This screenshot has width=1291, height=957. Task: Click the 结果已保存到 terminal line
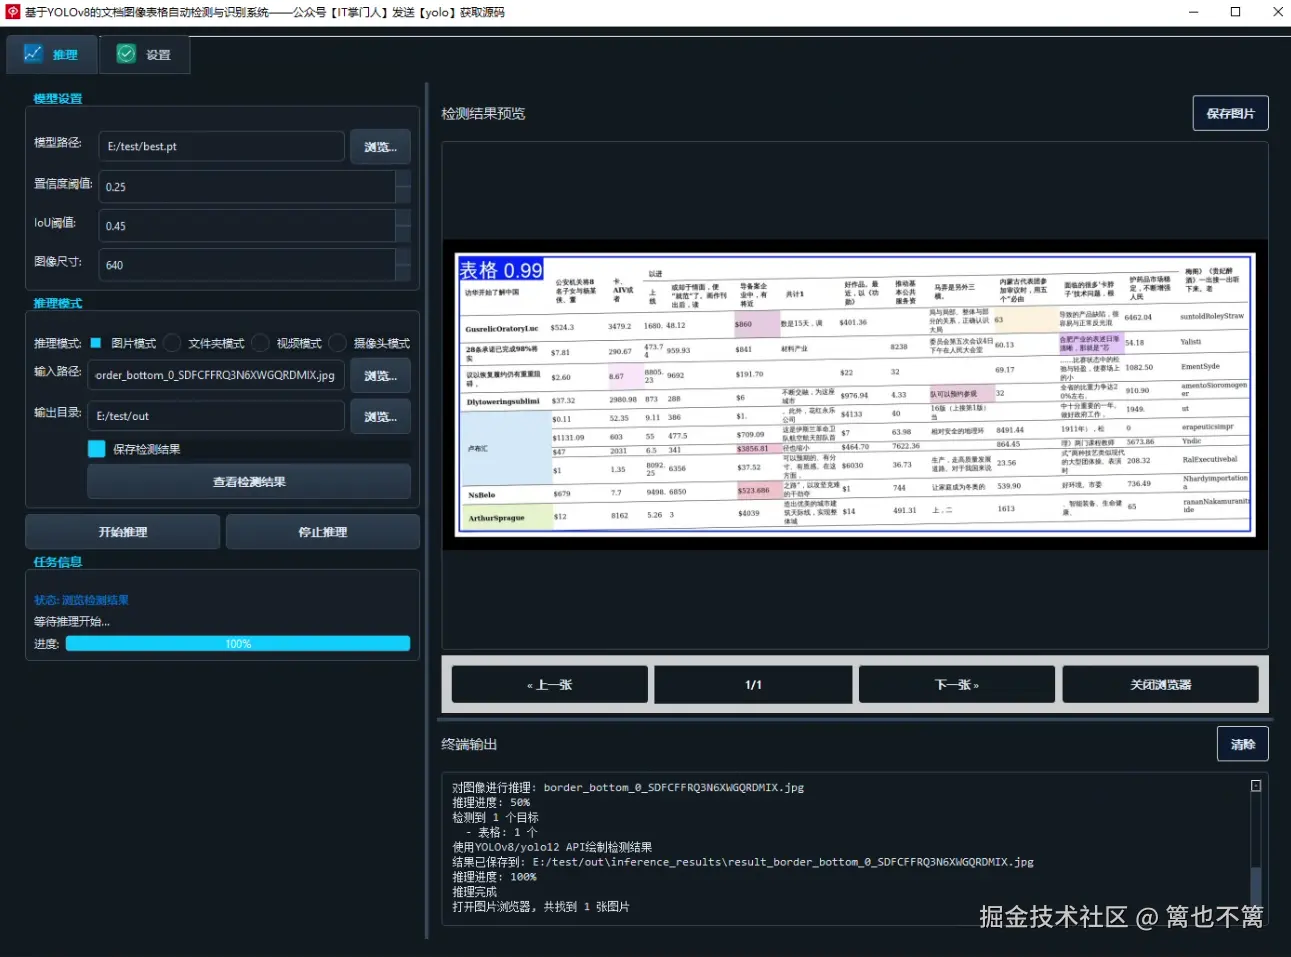(742, 862)
